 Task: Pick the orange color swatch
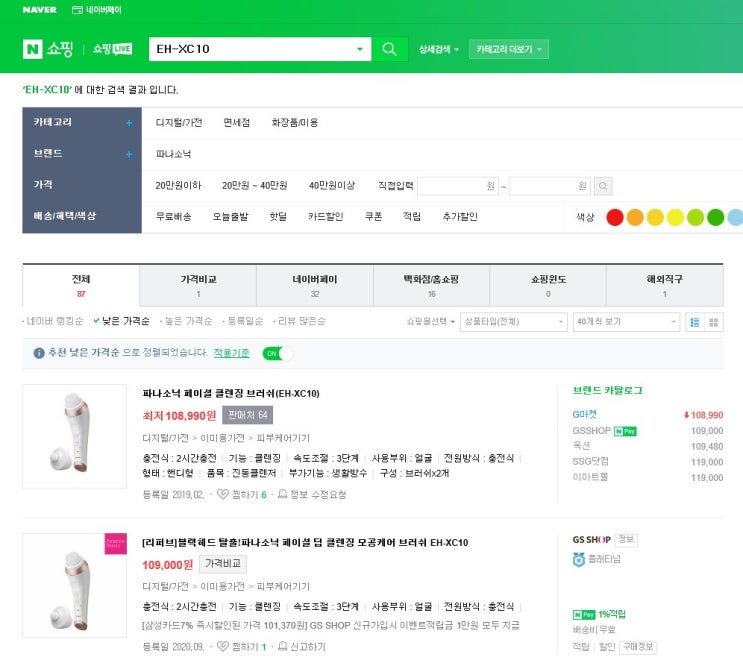click(x=635, y=218)
